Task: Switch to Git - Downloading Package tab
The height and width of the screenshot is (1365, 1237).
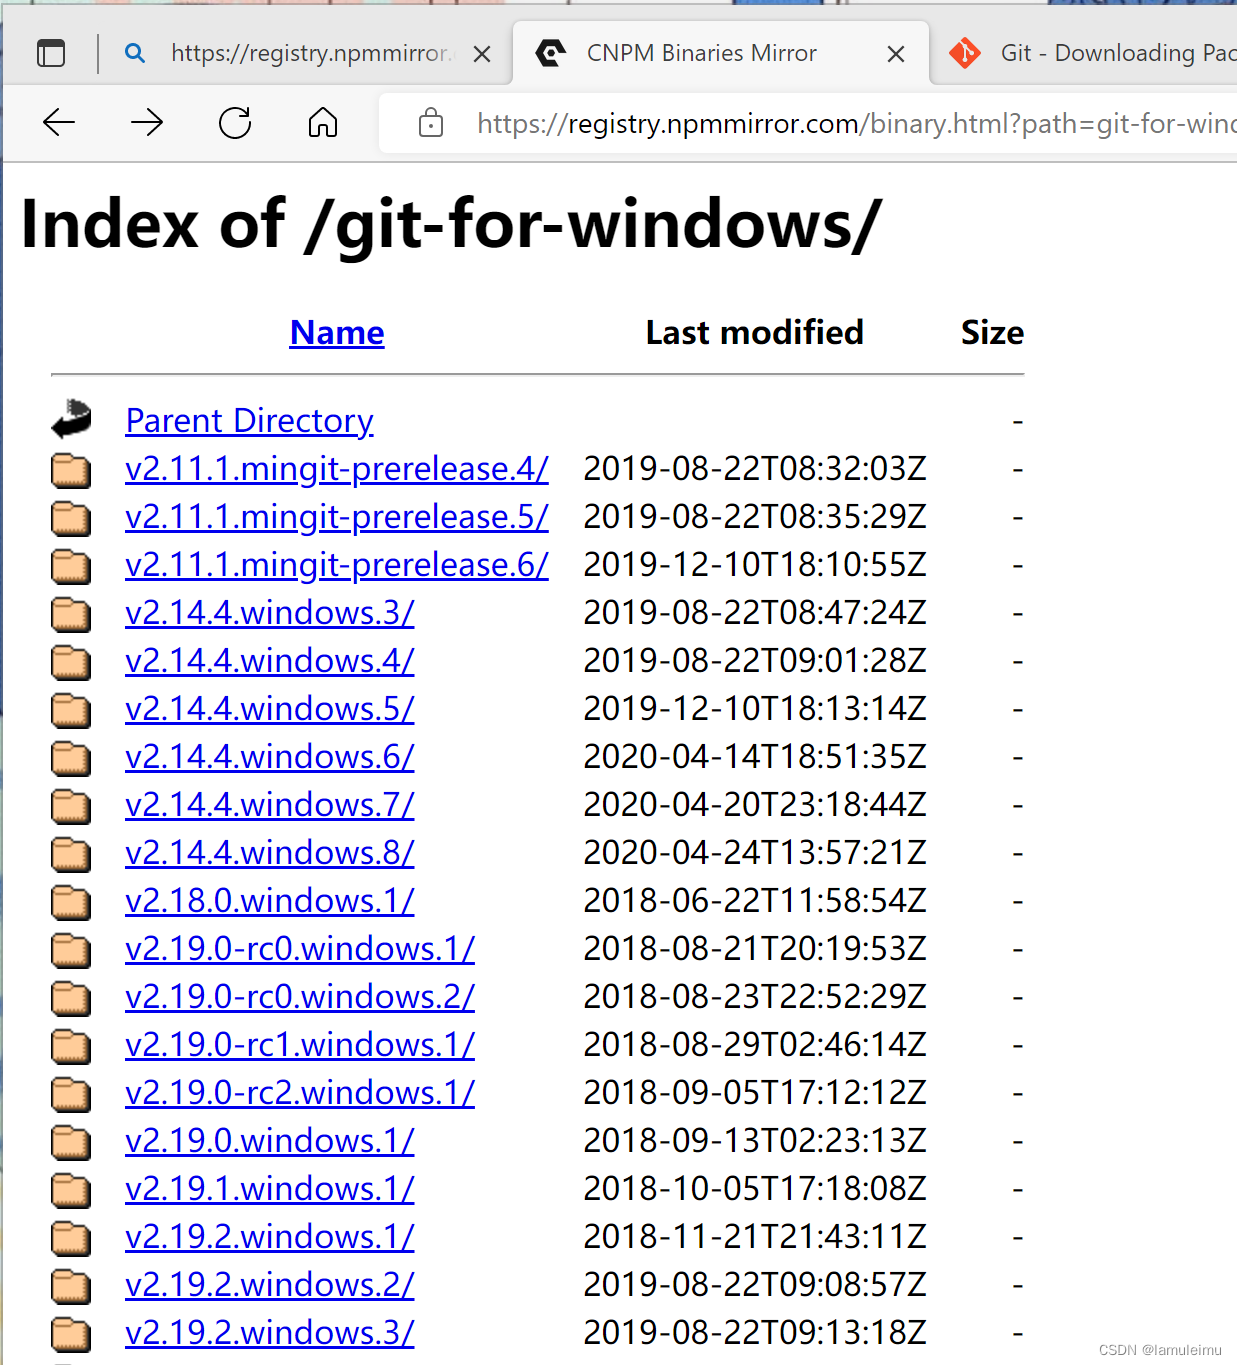Action: click(1085, 53)
